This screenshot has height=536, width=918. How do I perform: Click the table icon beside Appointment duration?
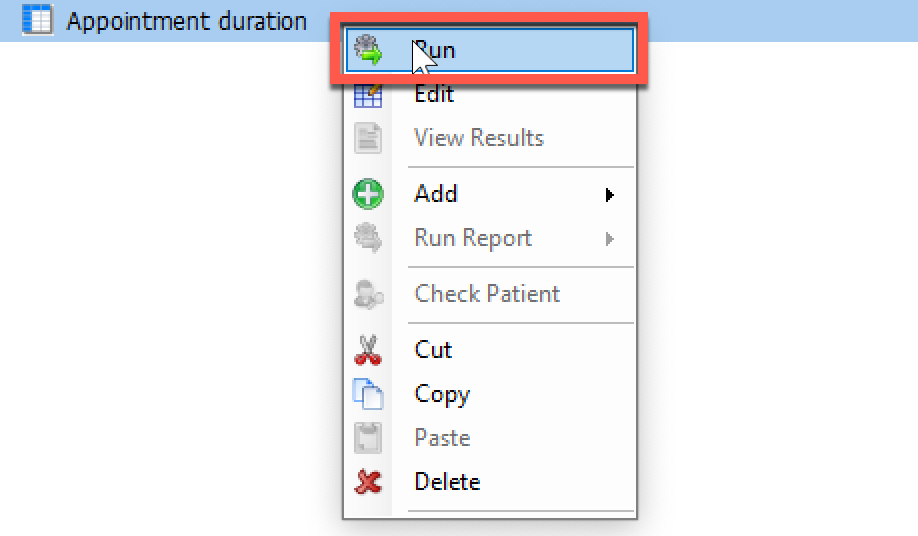click(37, 21)
